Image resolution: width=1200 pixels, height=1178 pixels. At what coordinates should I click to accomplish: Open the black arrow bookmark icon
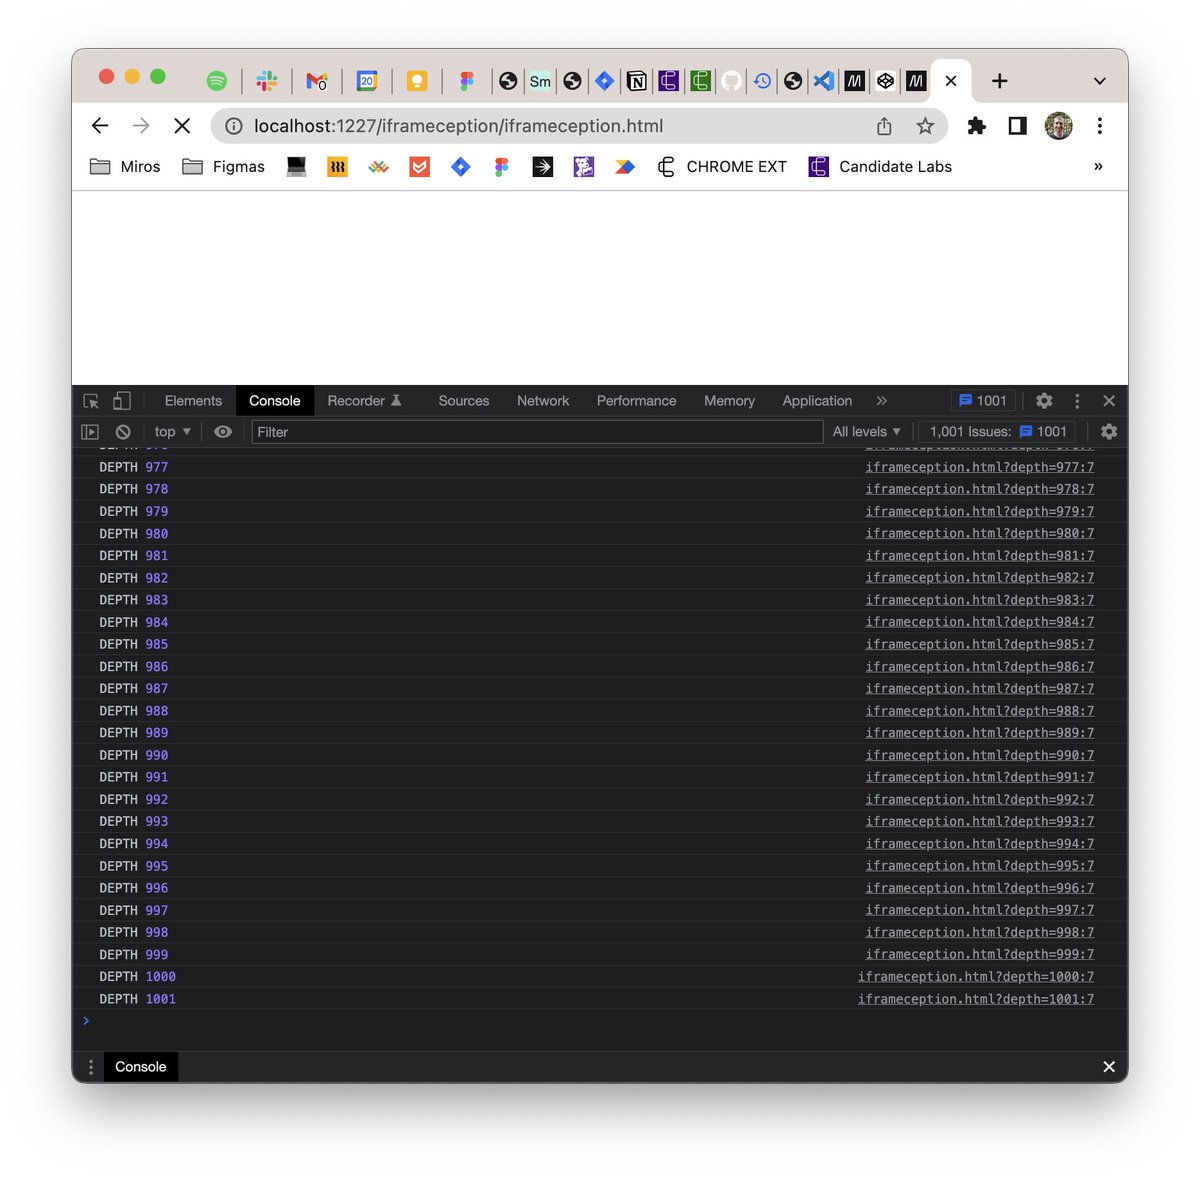click(543, 167)
